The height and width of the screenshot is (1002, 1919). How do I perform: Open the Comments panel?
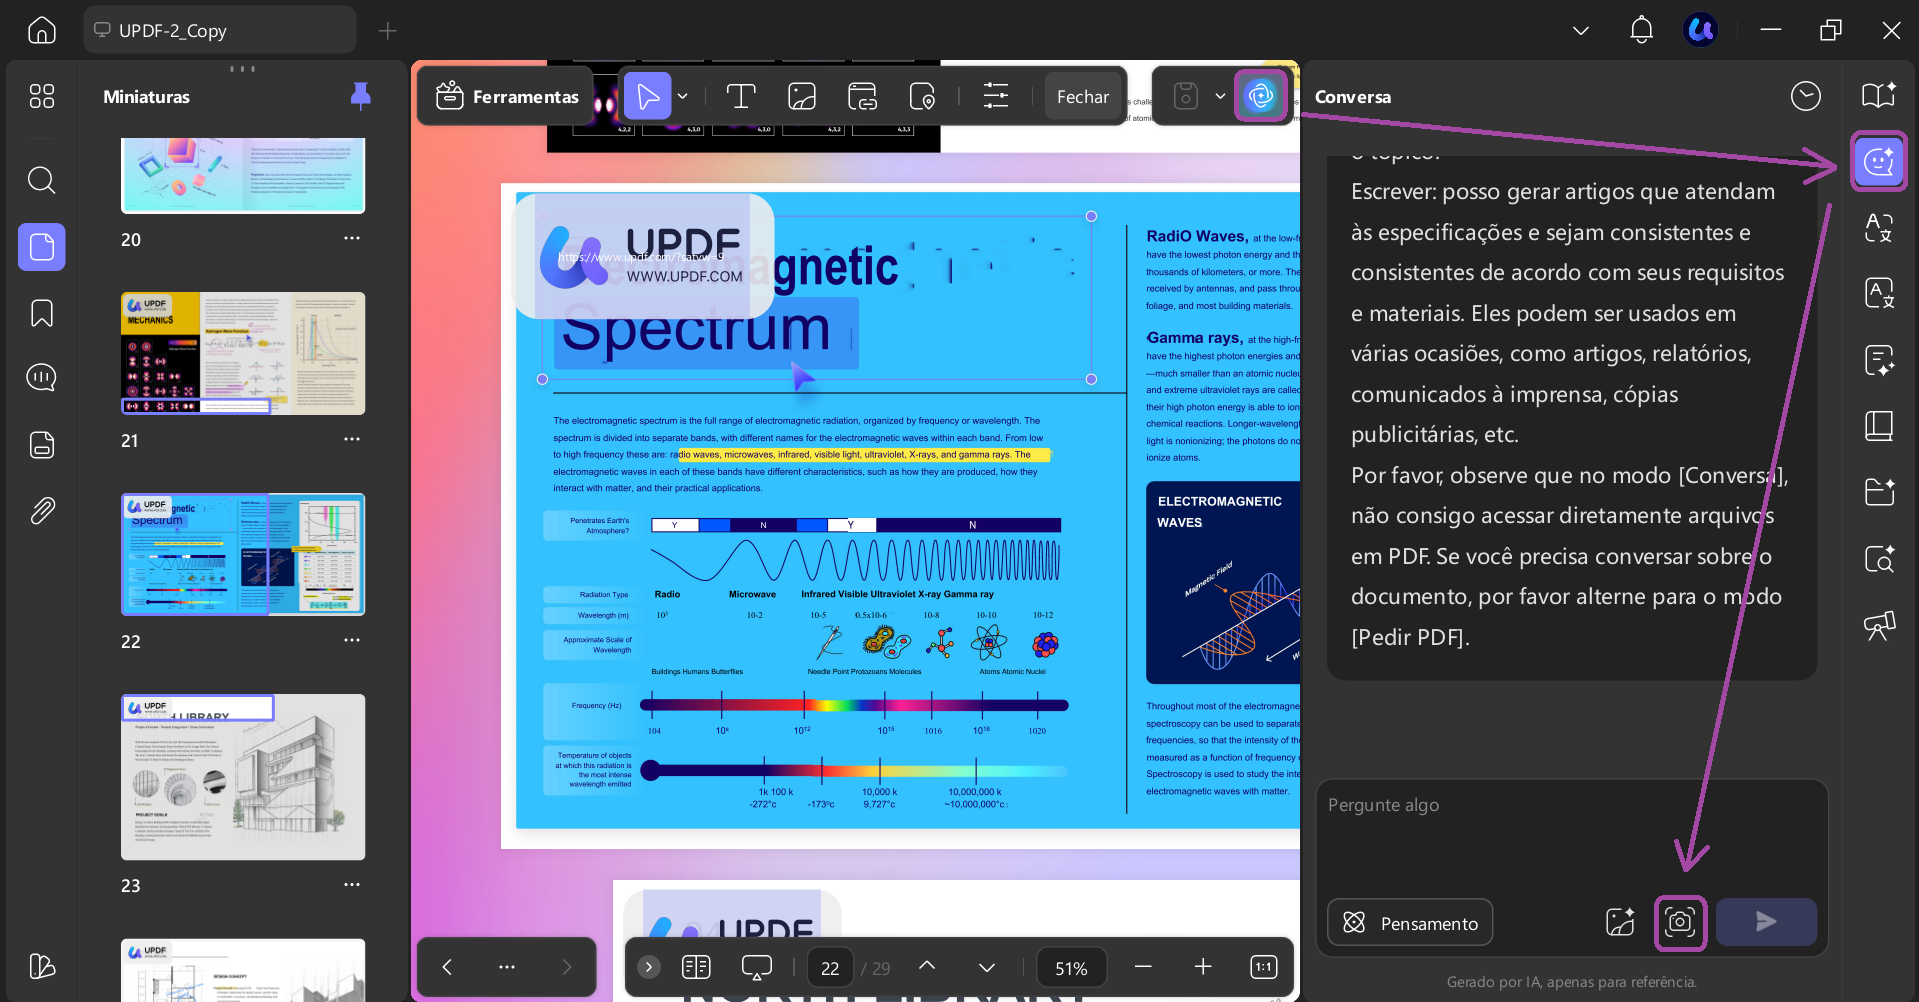click(42, 378)
